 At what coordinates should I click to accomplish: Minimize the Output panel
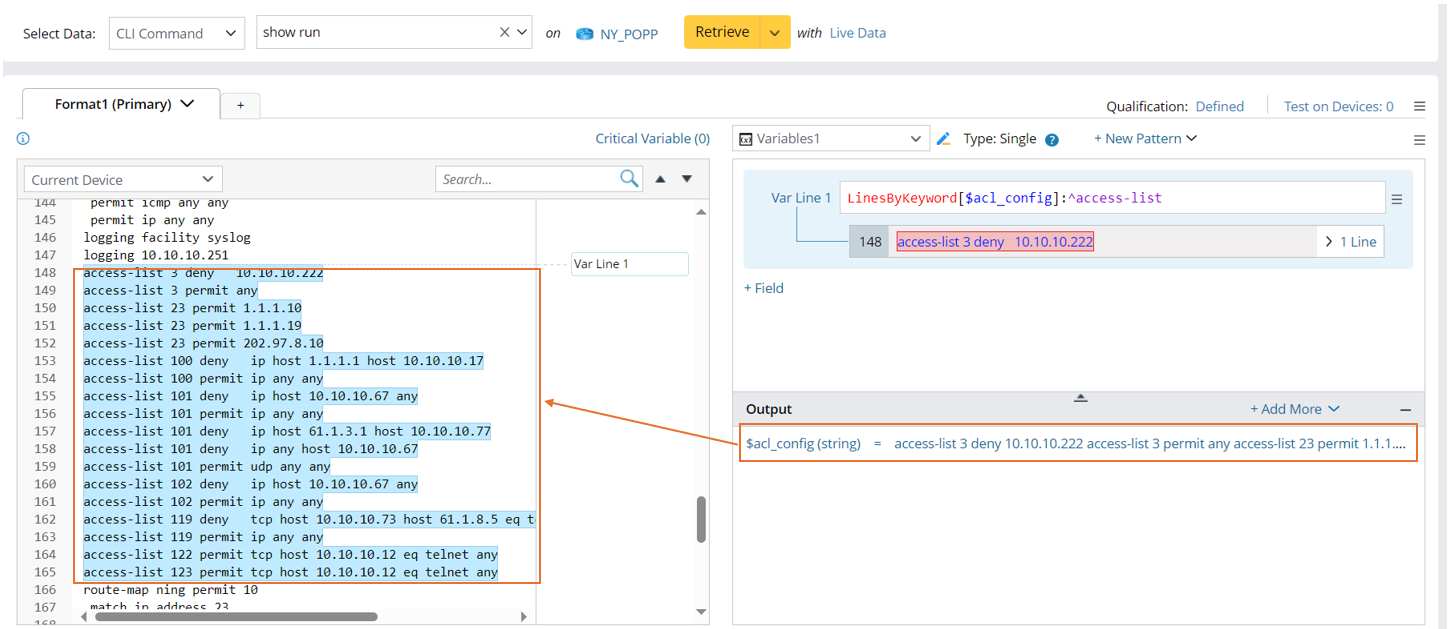tap(1405, 410)
